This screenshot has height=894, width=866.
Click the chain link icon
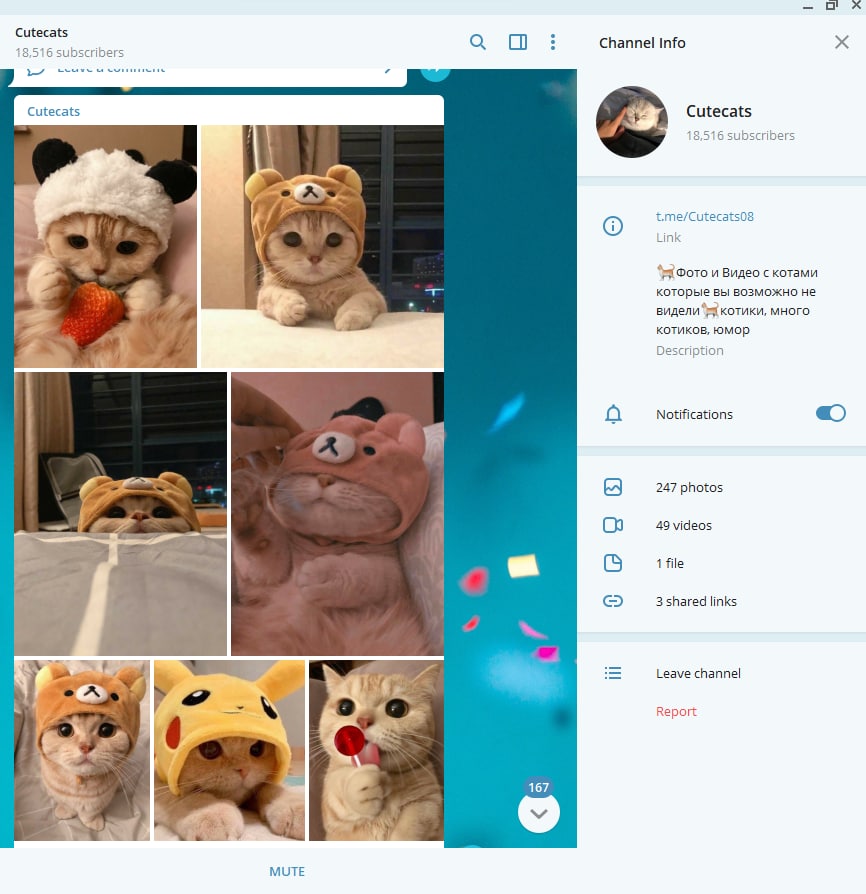613,601
